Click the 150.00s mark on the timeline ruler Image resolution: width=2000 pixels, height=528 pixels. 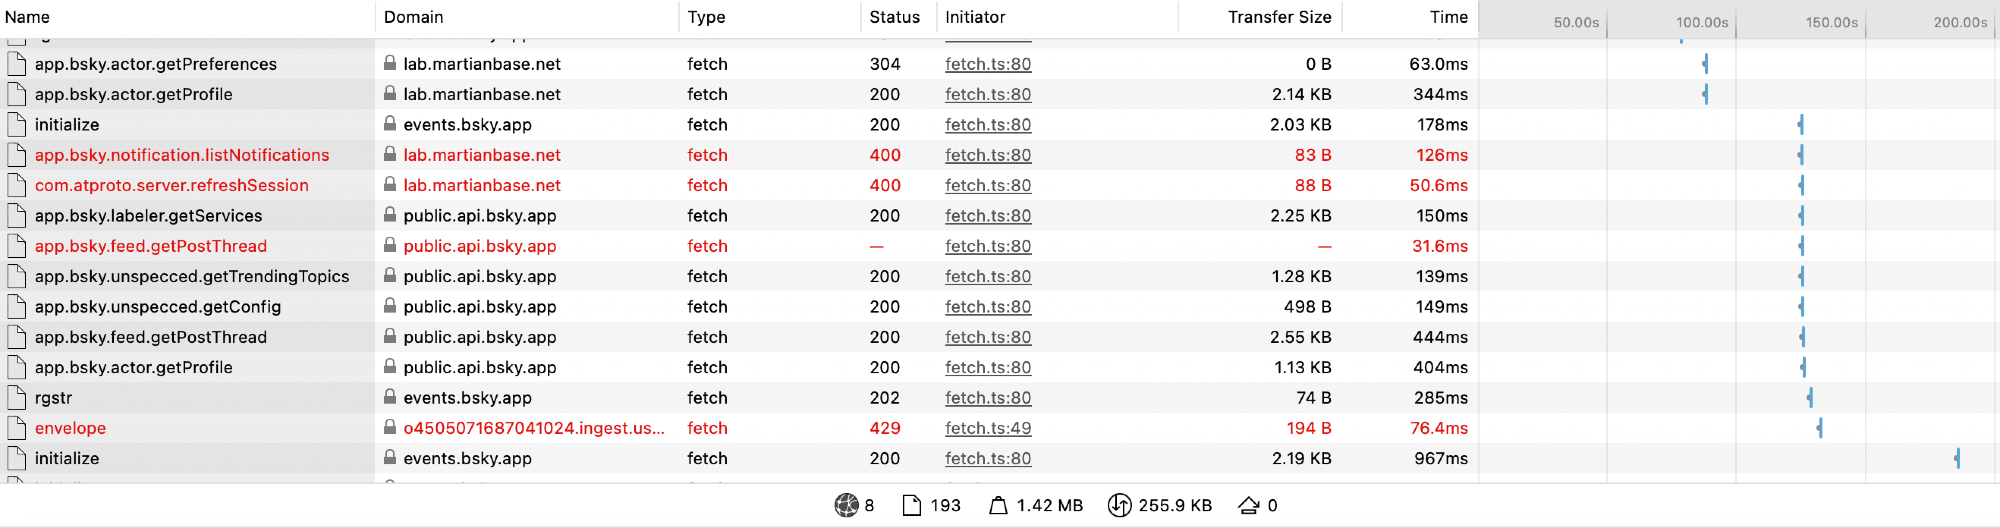tap(1832, 22)
